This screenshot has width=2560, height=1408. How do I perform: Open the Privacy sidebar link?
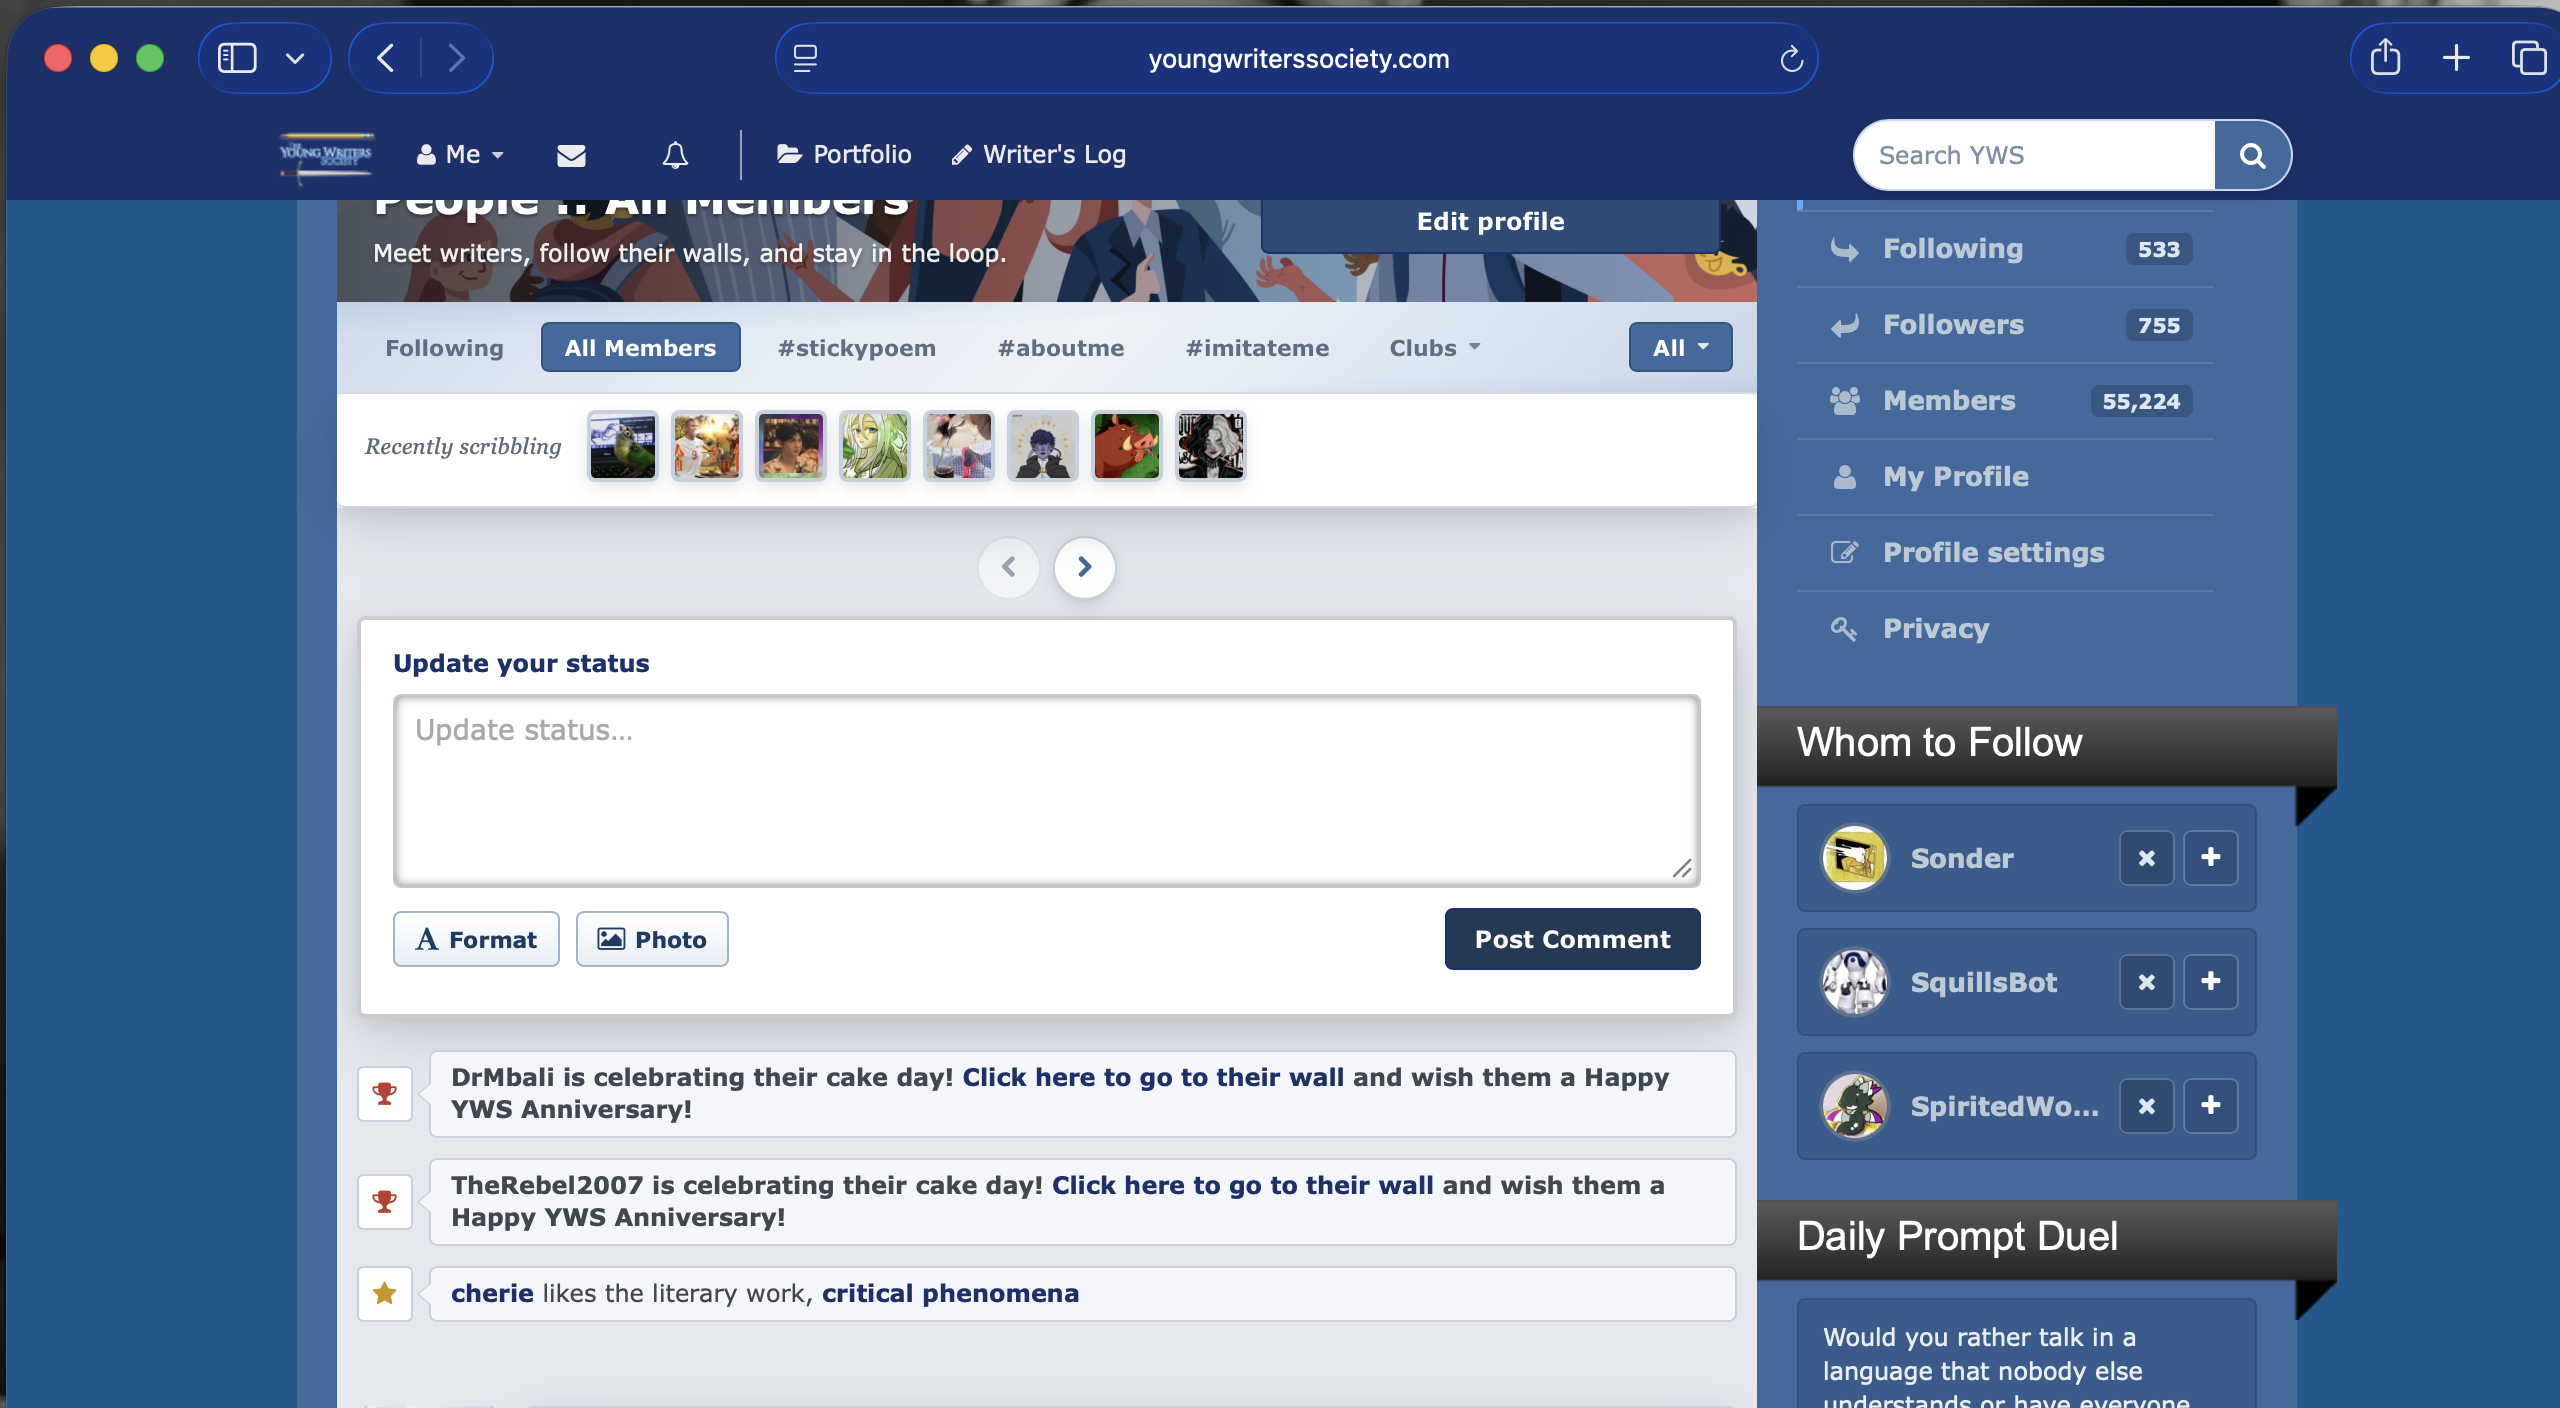[2005, 629]
